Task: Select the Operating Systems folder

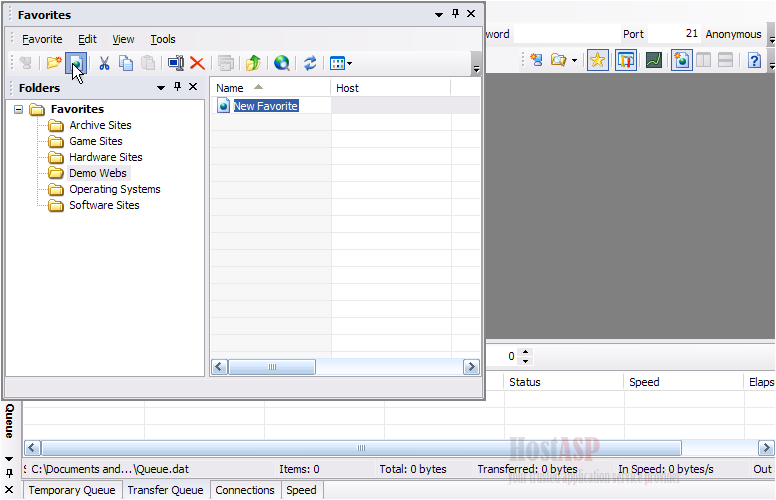Action: pyautogui.click(x=114, y=189)
